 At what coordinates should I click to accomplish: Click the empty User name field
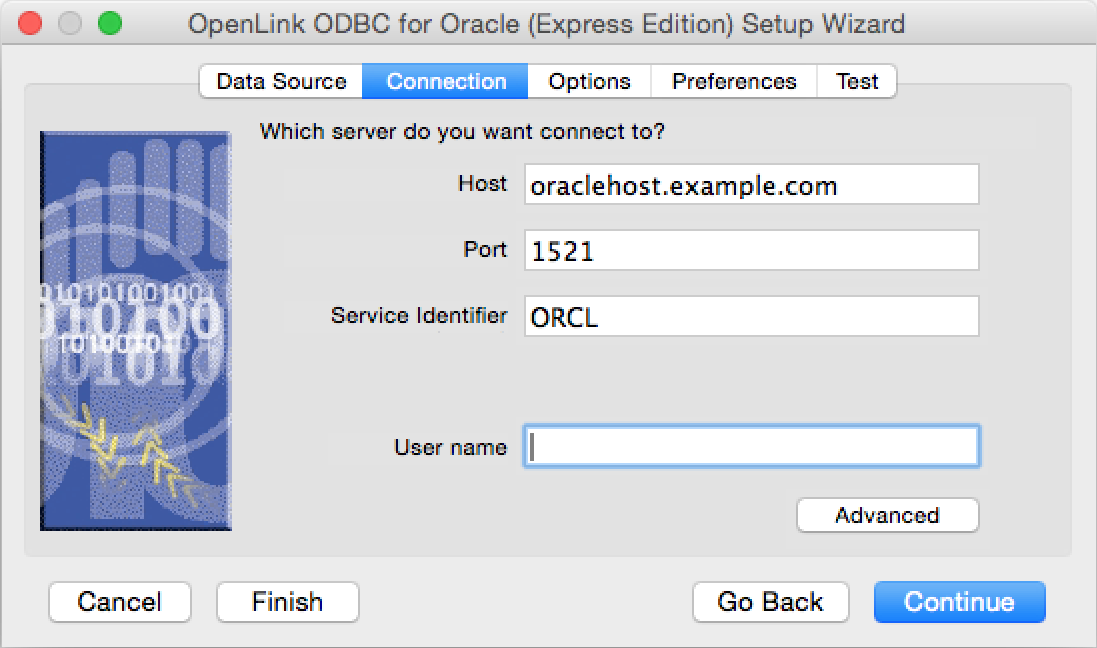pyautogui.click(x=752, y=446)
